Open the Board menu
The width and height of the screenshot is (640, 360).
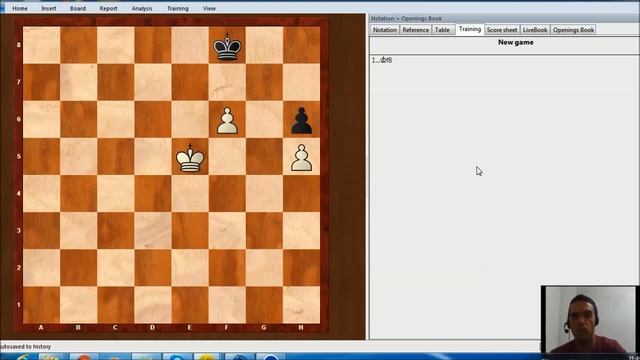[78, 8]
